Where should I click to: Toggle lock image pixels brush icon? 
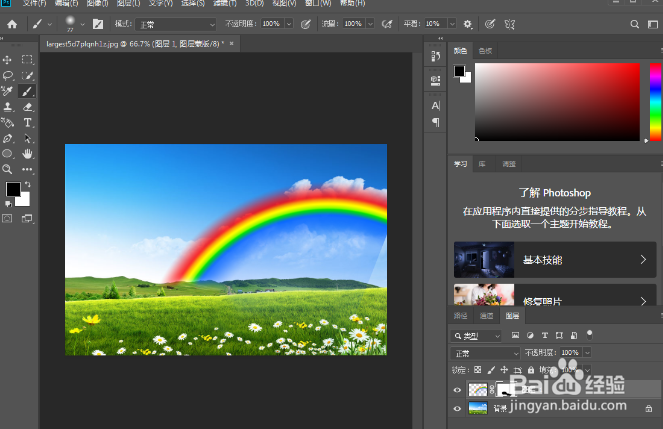click(491, 370)
